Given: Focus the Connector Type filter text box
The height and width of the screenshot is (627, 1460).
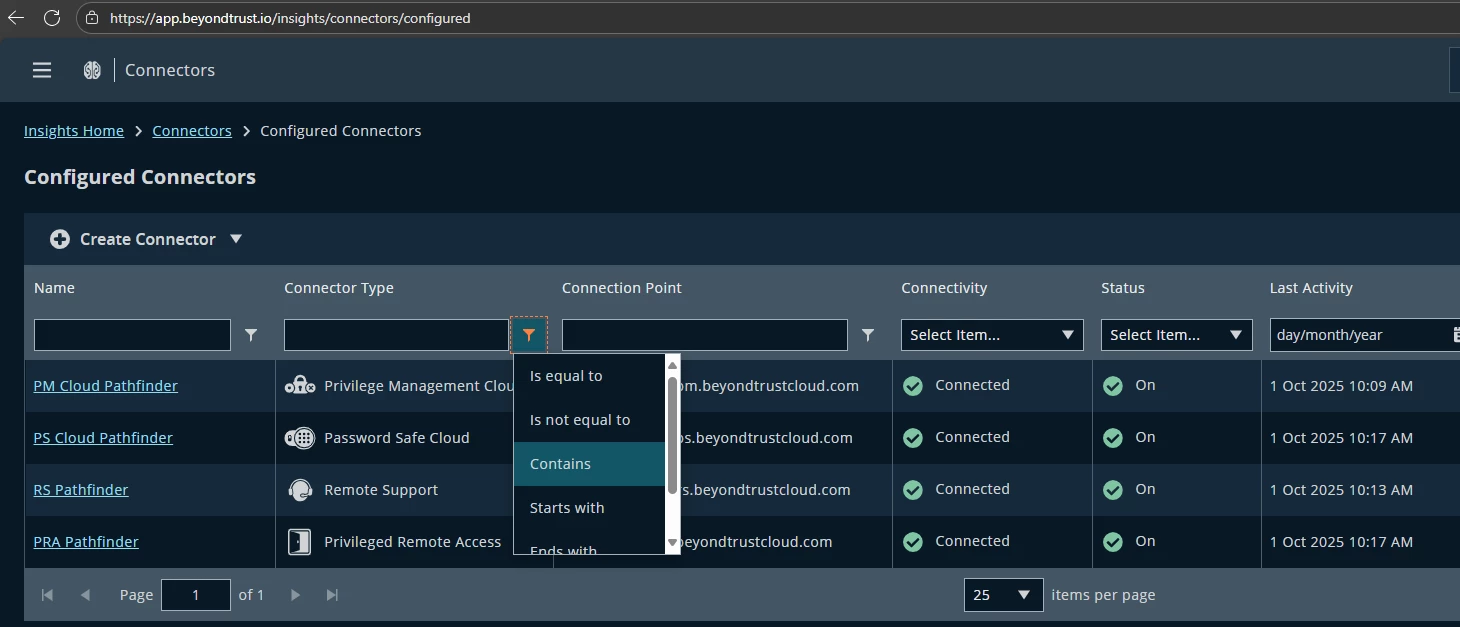Looking at the screenshot, I should (x=397, y=335).
